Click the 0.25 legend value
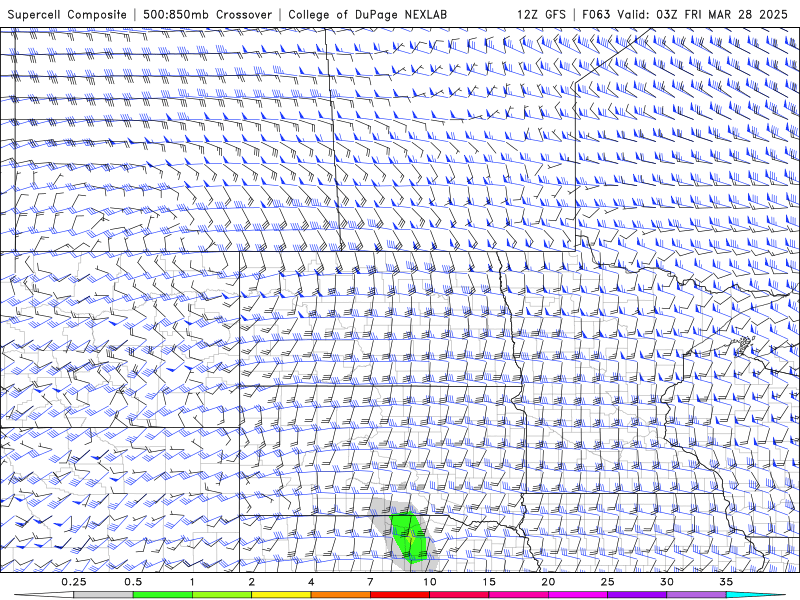The height and width of the screenshot is (600, 800). coord(74,582)
